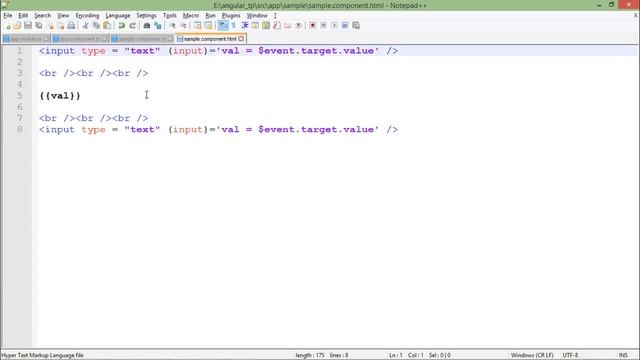Image resolution: width=640 pixels, height=360 pixels.
Task: Click the Zoom In toolbar icon
Action: [x=172, y=26]
